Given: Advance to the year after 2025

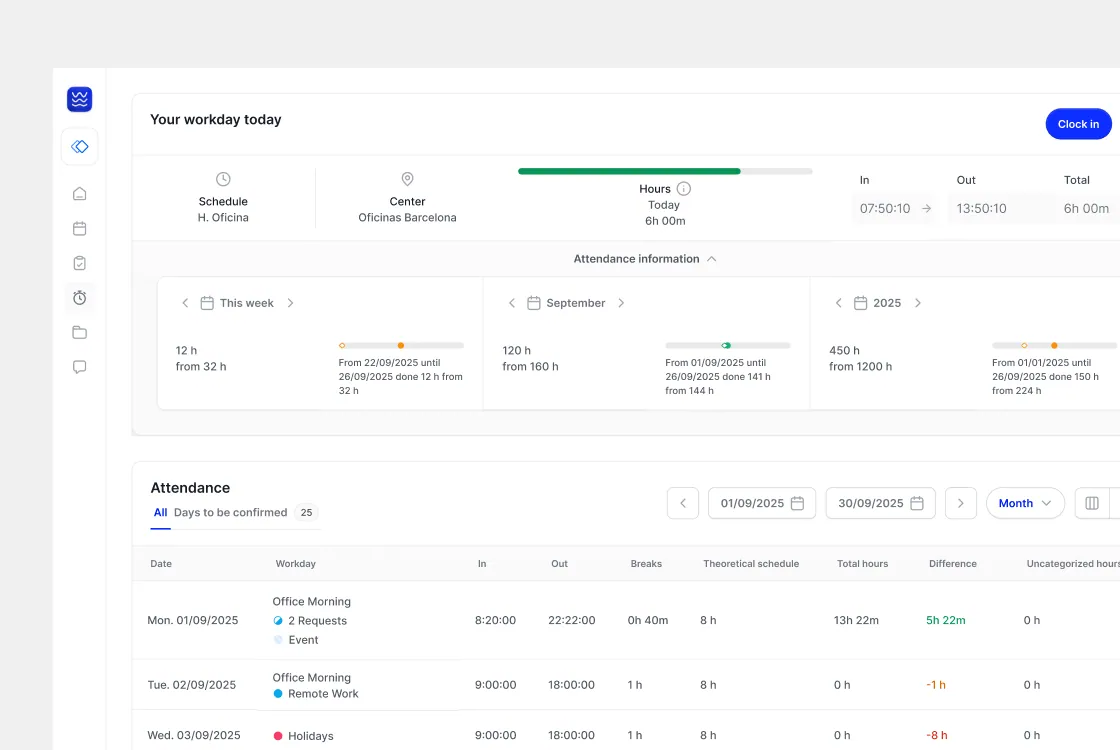Looking at the screenshot, I should coord(918,303).
